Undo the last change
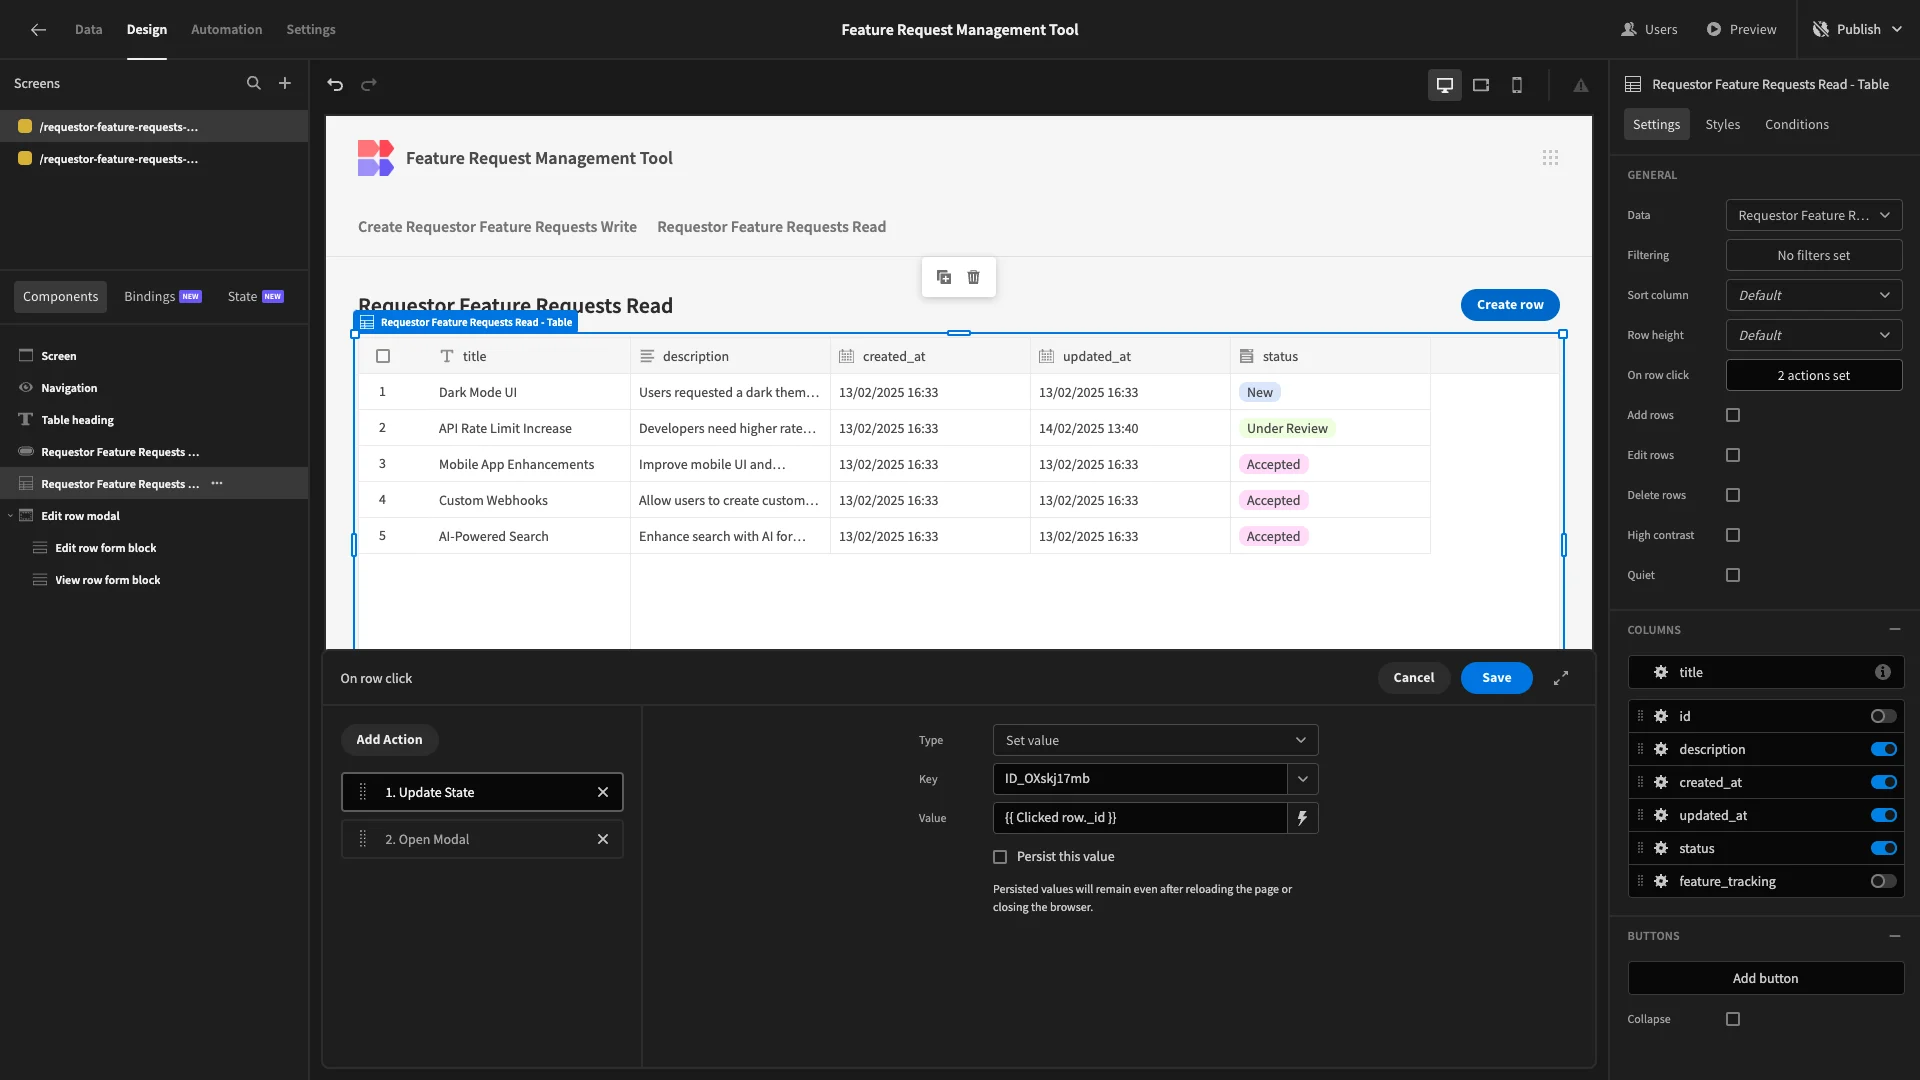 click(335, 85)
